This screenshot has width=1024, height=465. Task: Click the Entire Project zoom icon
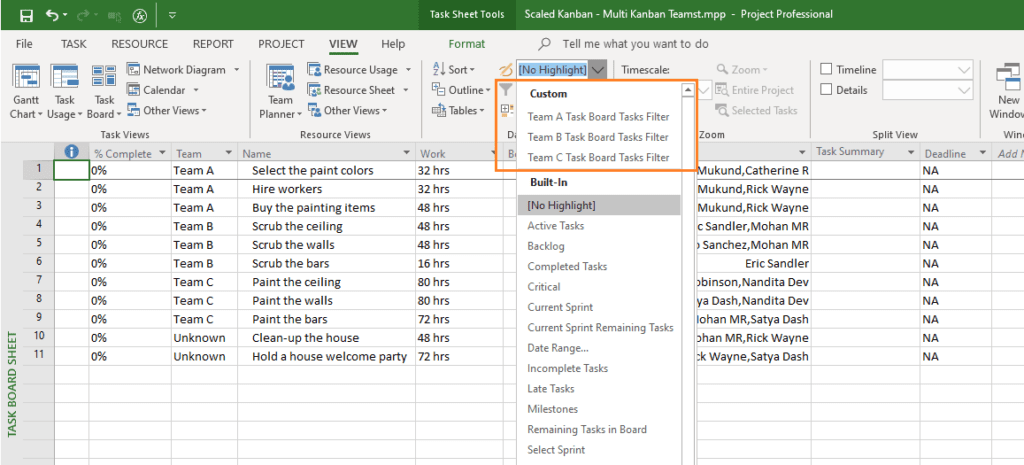pyautogui.click(x=722, y=90)
